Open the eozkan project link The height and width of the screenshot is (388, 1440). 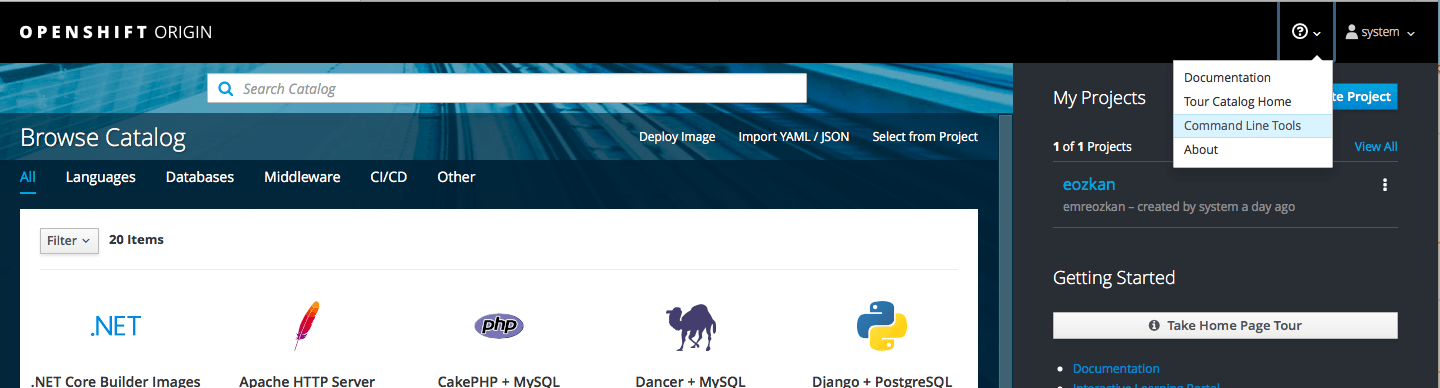[1089, 184]
